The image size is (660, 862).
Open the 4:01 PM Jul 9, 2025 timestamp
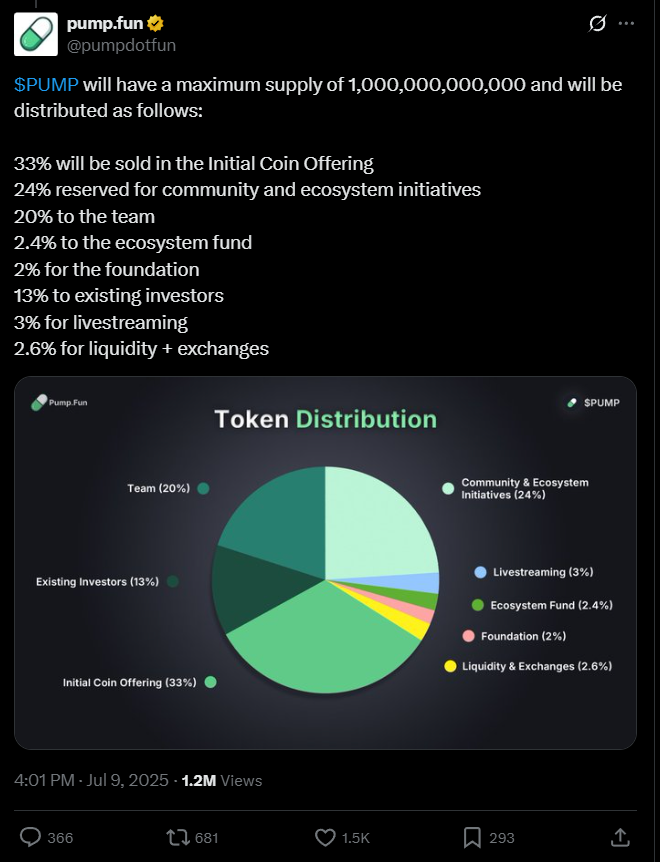[x=91, y=780]
